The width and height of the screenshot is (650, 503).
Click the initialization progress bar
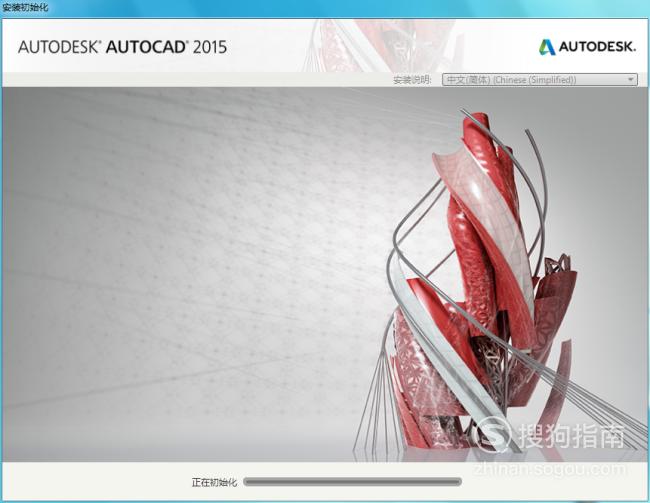tap(352, 482)
